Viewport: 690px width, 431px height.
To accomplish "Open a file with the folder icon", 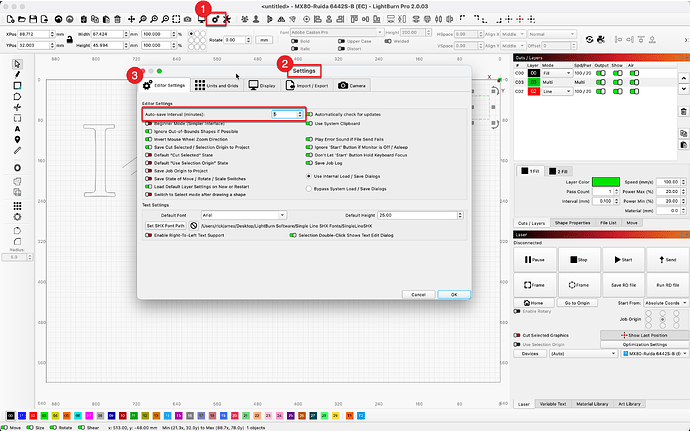I will (22, 19).
